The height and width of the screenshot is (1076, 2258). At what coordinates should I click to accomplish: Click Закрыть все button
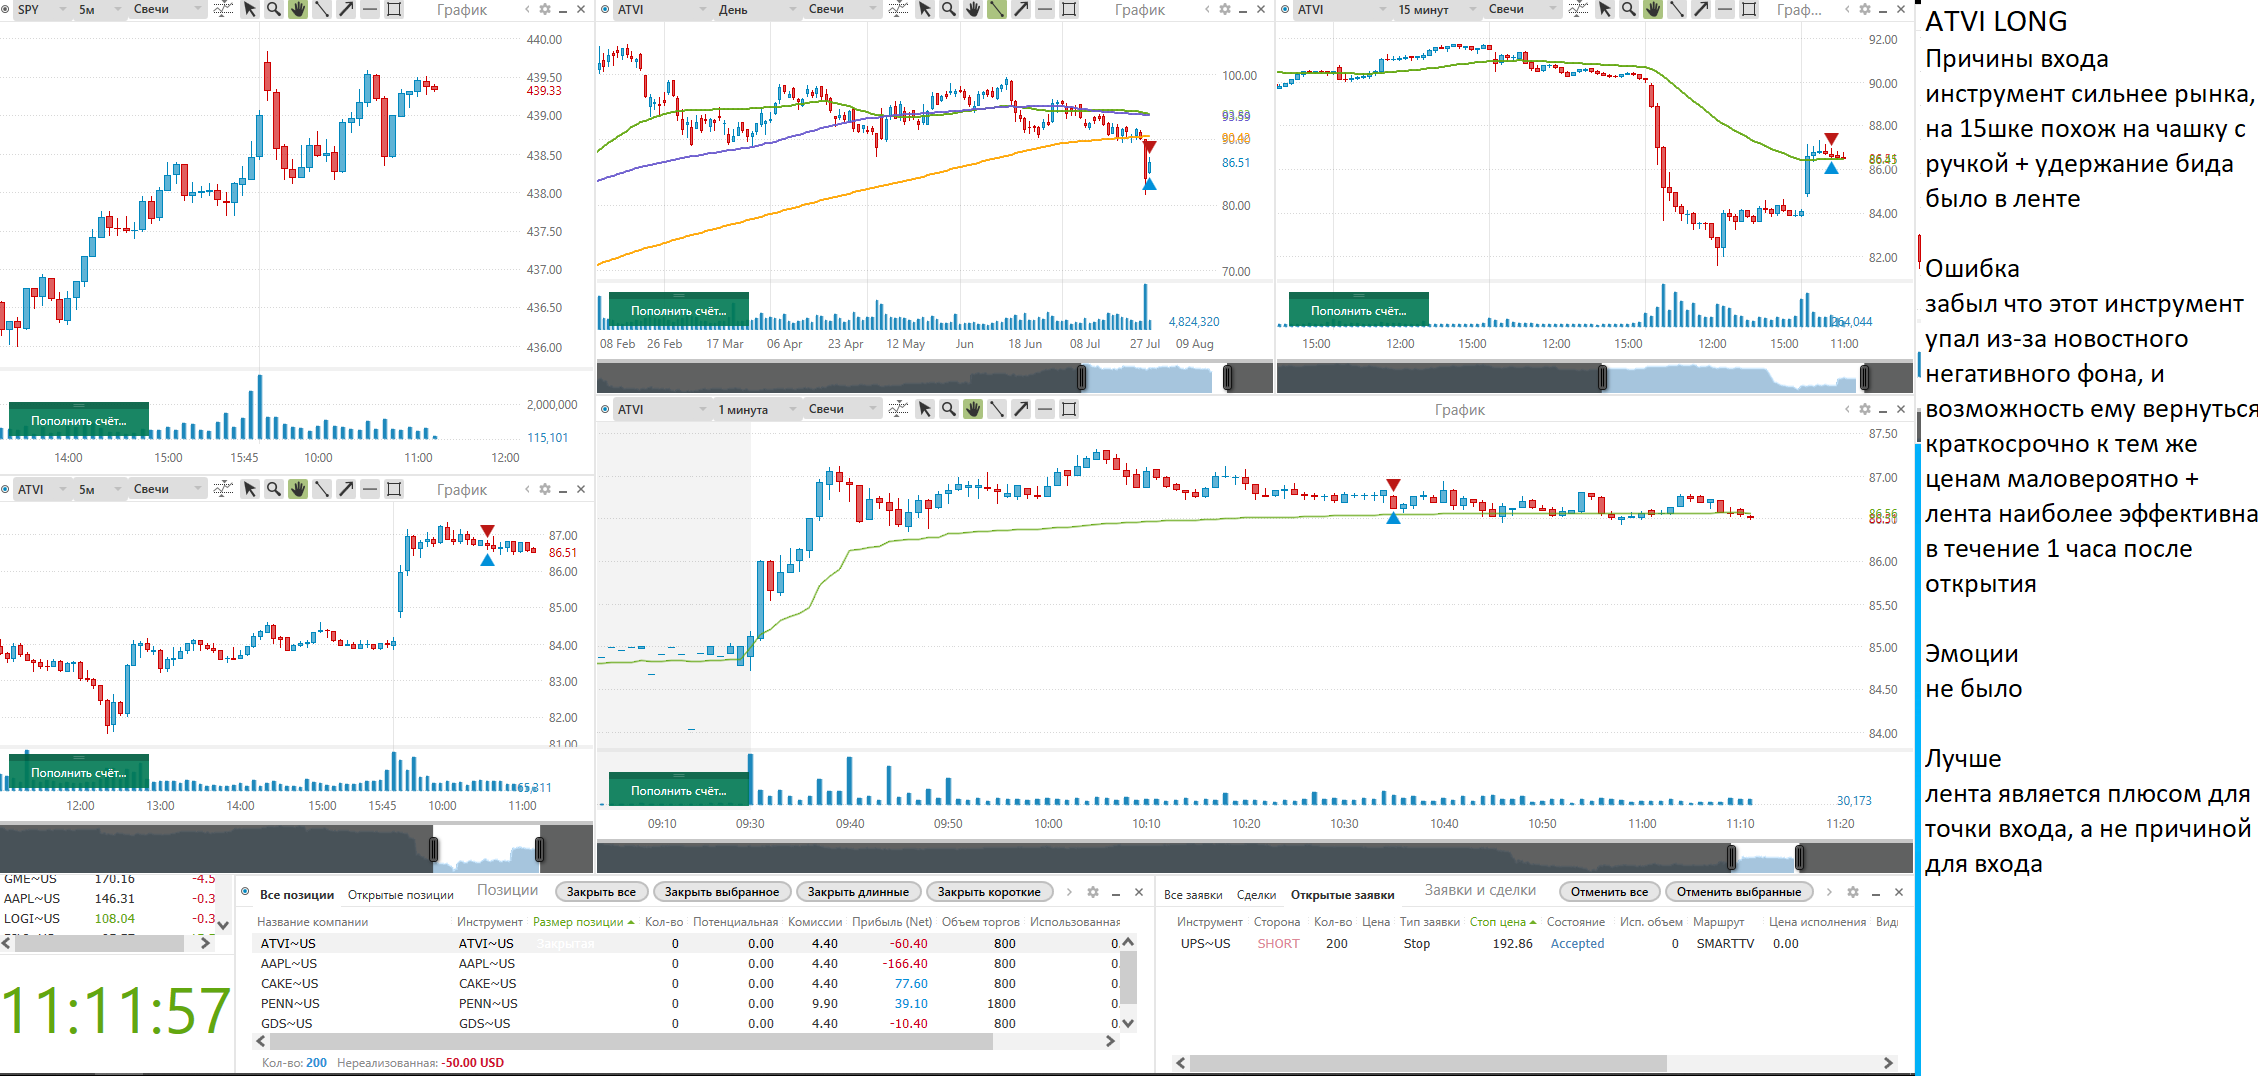pyautogui.click(x=601, y=892)
